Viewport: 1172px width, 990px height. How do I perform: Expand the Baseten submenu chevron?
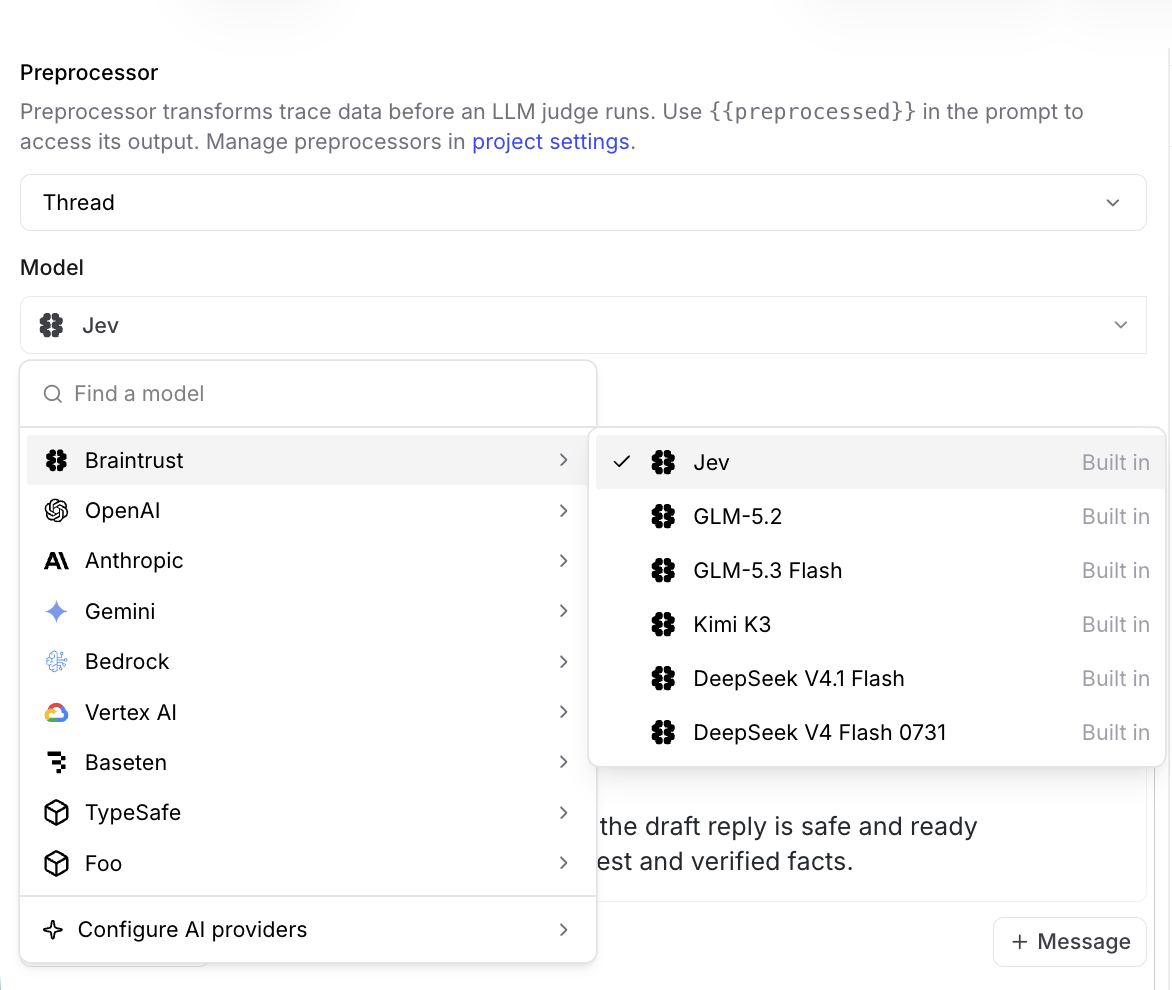tap(564, 762)
